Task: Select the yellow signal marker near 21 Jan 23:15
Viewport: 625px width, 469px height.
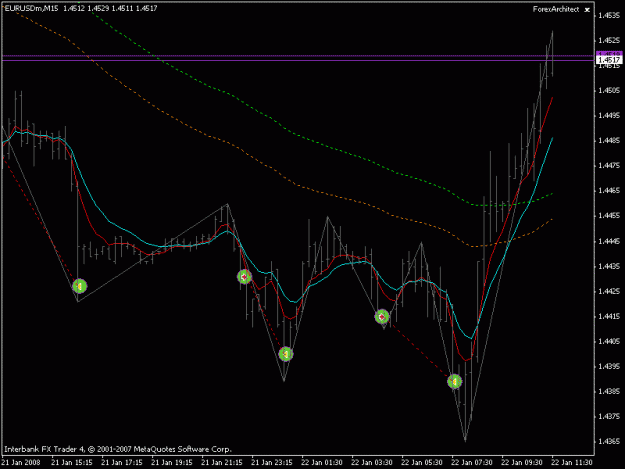Action: point(286,354)
